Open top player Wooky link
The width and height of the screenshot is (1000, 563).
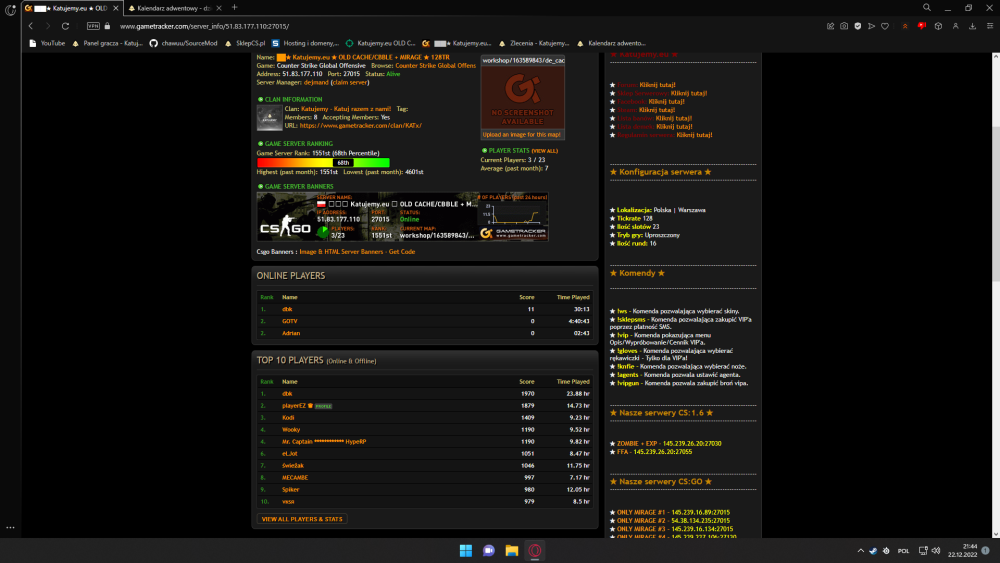click(291, 430)
